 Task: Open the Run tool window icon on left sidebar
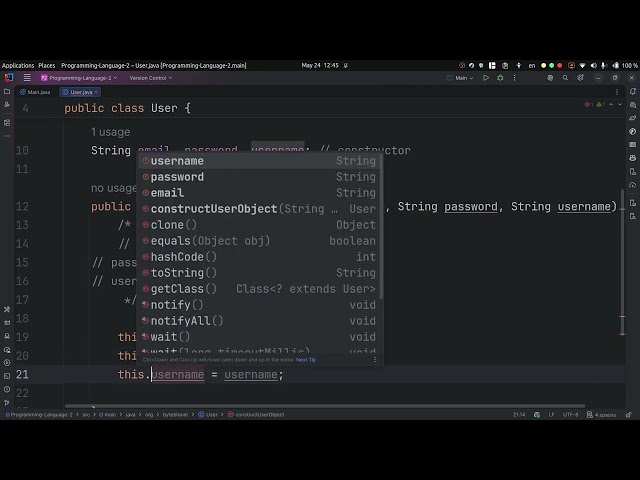pyautogui.click(x=7, y=363)
